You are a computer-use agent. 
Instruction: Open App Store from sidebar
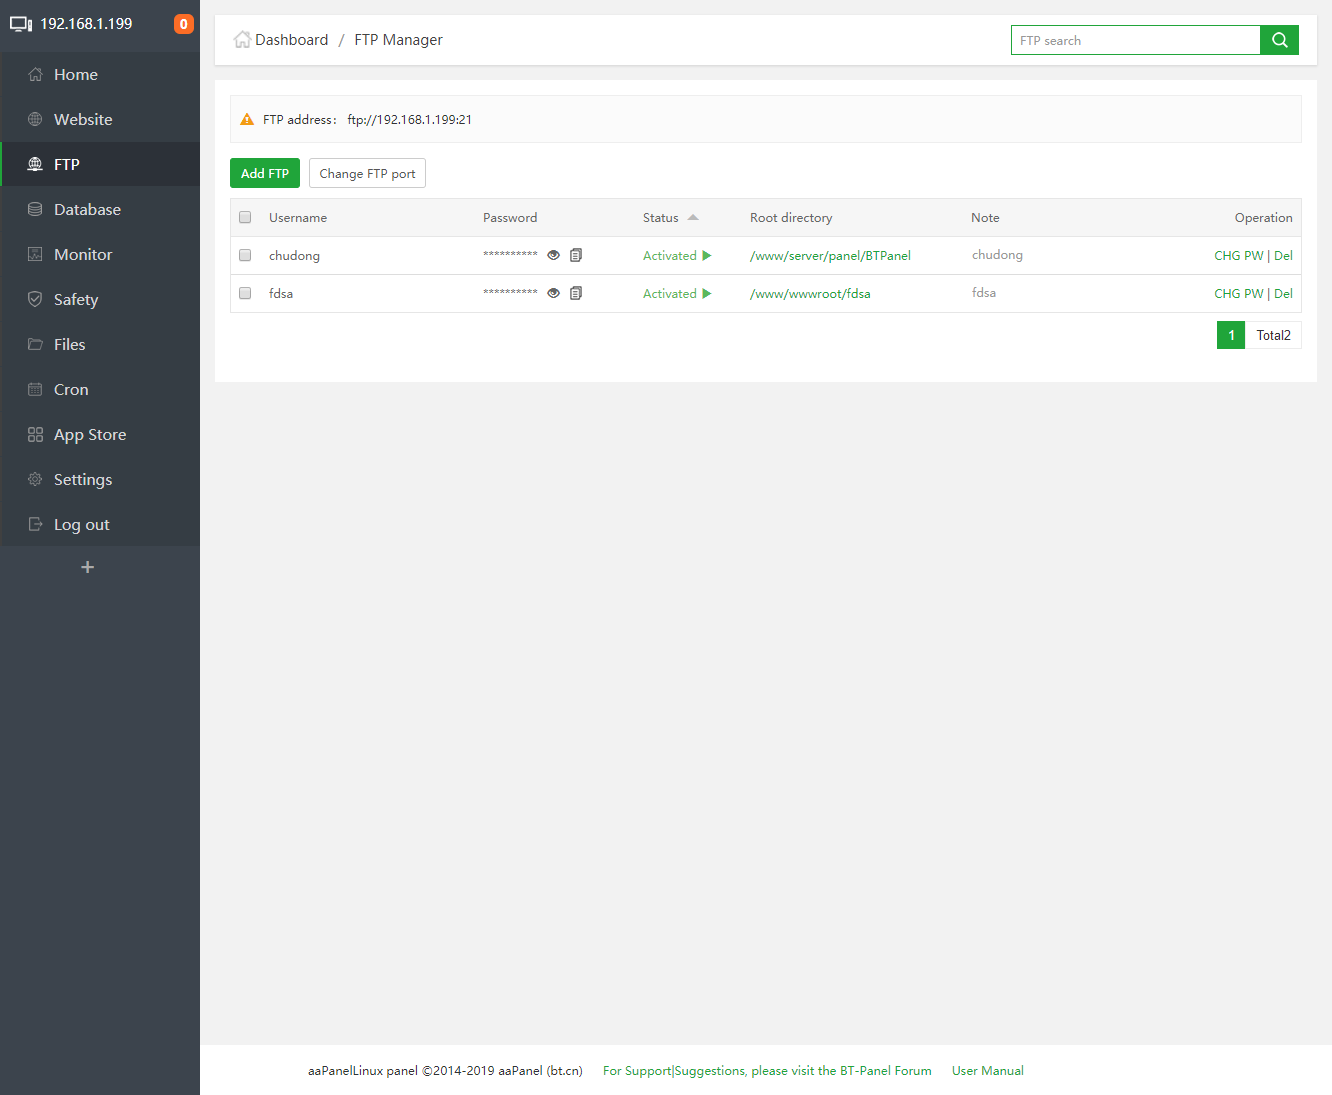click(x=100, y=435)
